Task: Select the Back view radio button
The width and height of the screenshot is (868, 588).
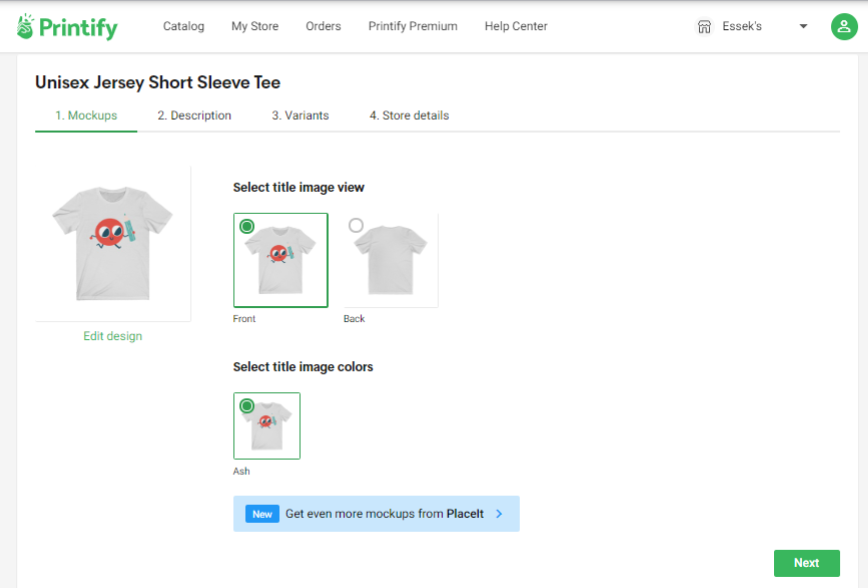Action: pos(356,225)
